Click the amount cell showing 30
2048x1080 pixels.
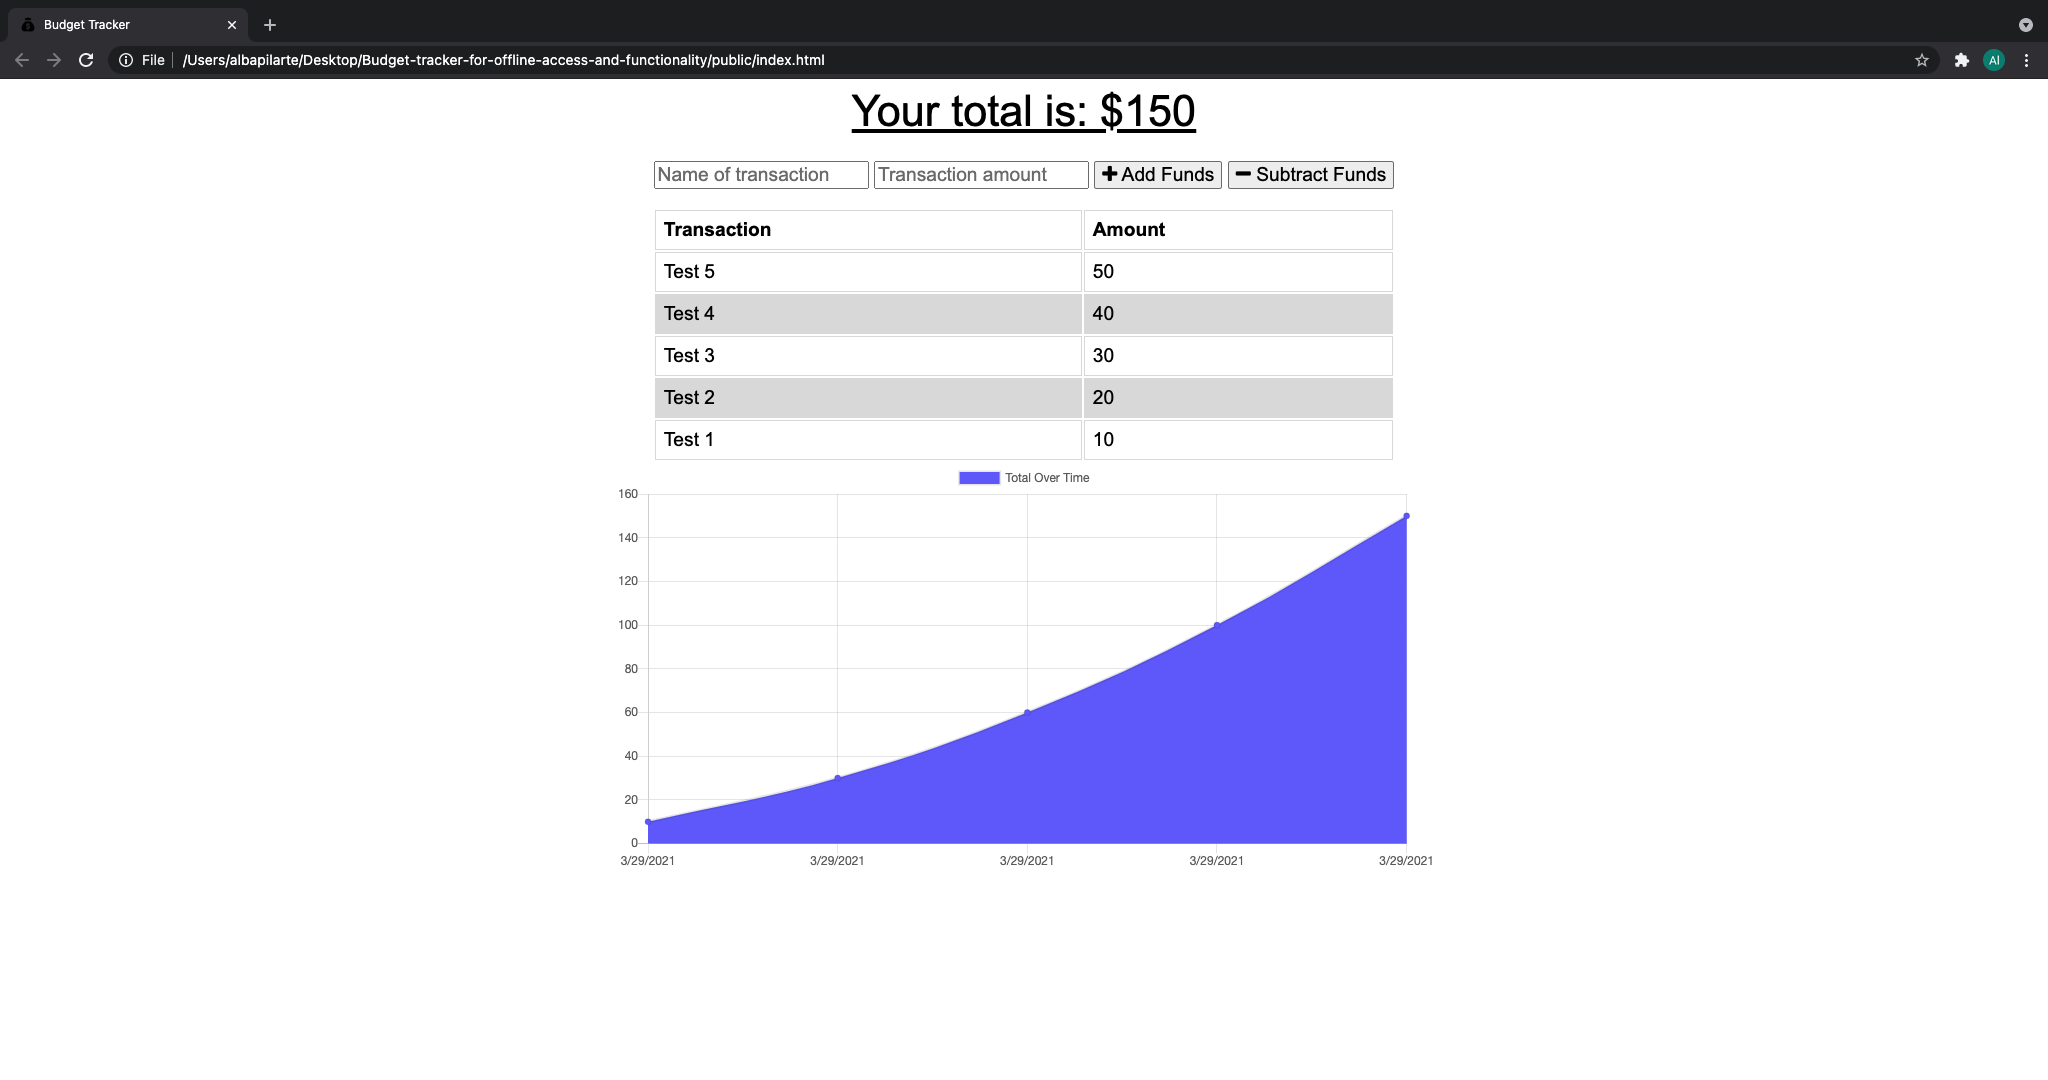click(x=1238, y=356)
